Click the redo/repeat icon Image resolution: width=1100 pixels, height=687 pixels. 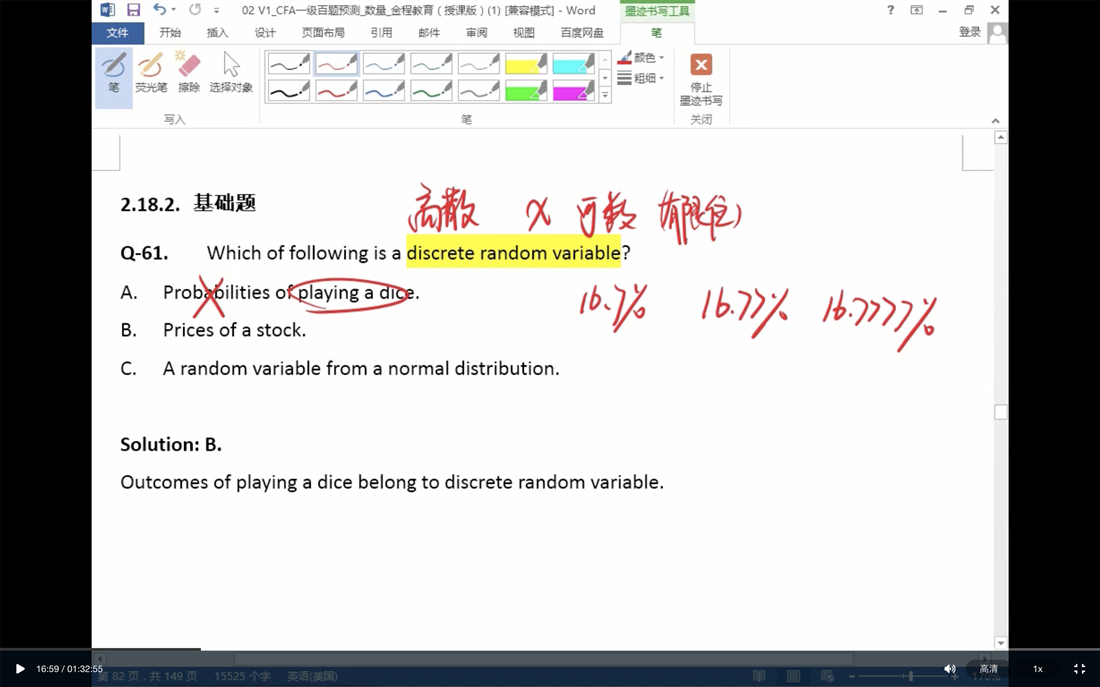tap(195, 10)
